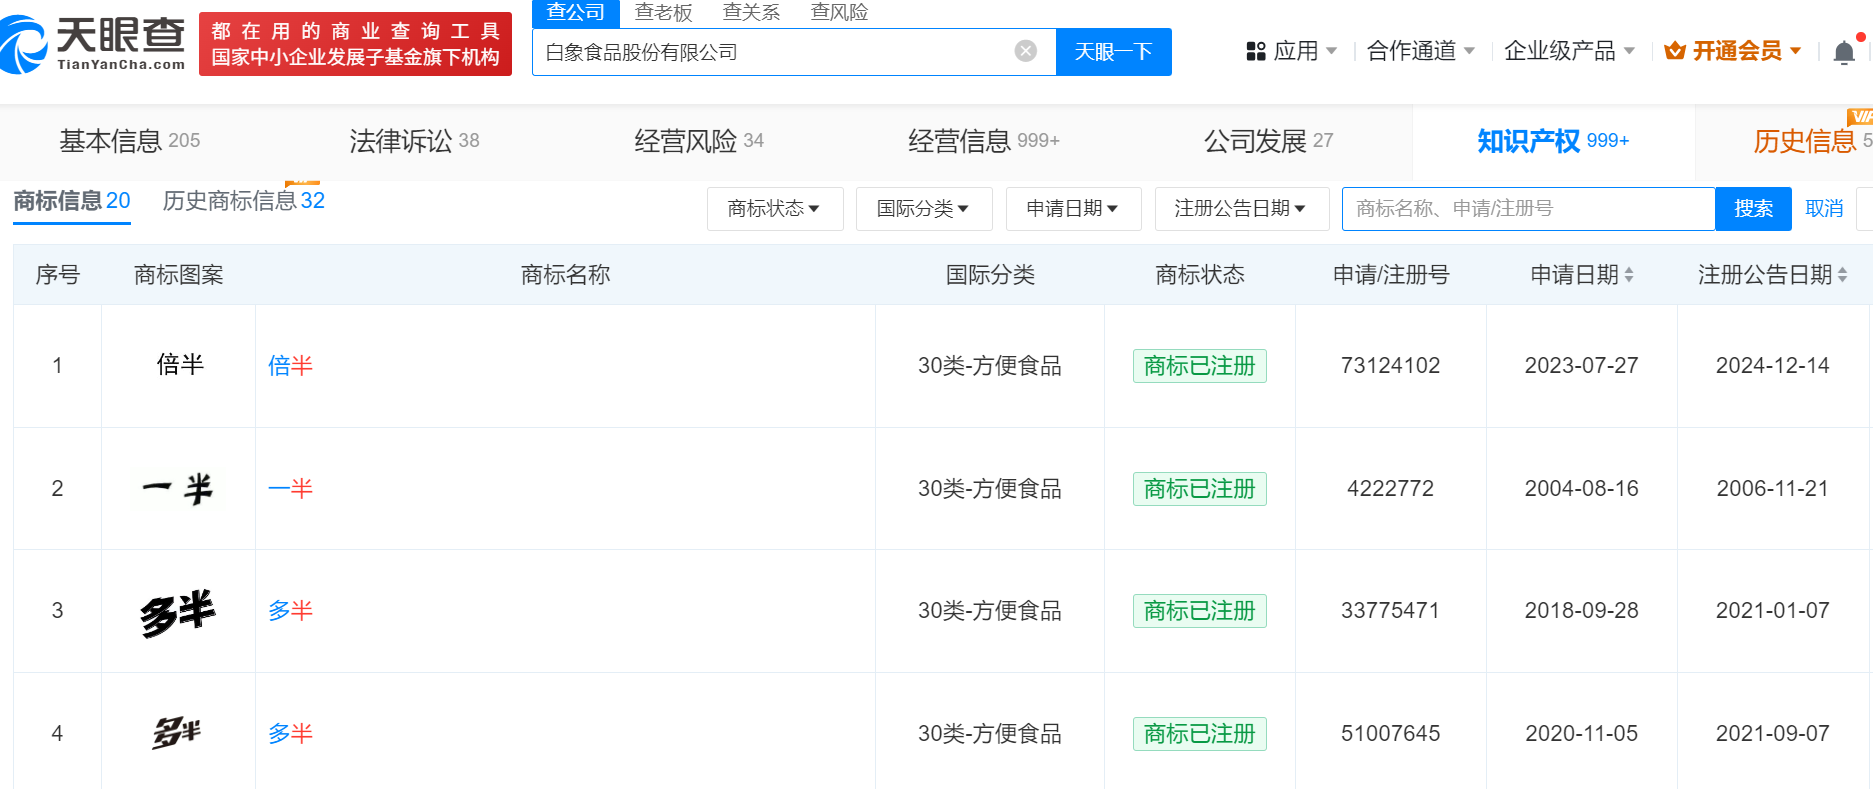Select registration number 51007645
1873x789 pixels.
pos(1391,734)
